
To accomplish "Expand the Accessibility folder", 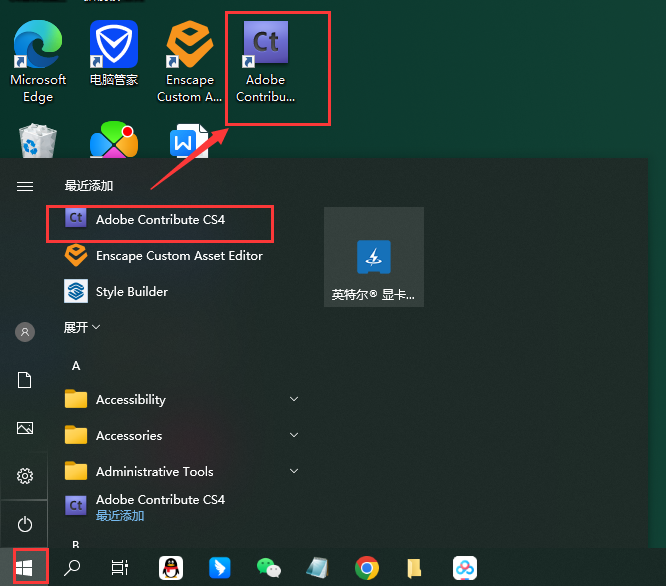I will click(183, 400).
